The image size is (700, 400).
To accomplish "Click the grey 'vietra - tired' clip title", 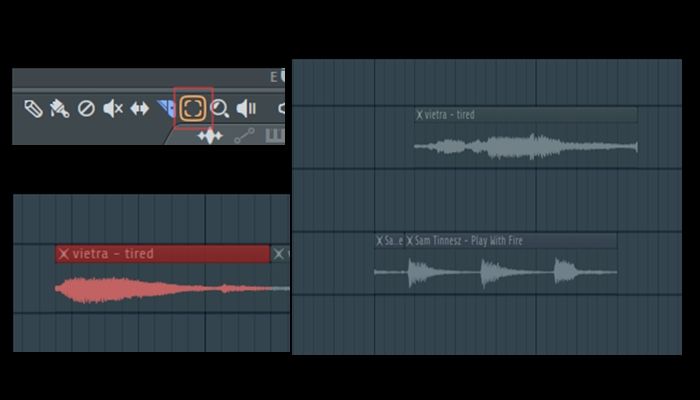I will pos(450,115).
